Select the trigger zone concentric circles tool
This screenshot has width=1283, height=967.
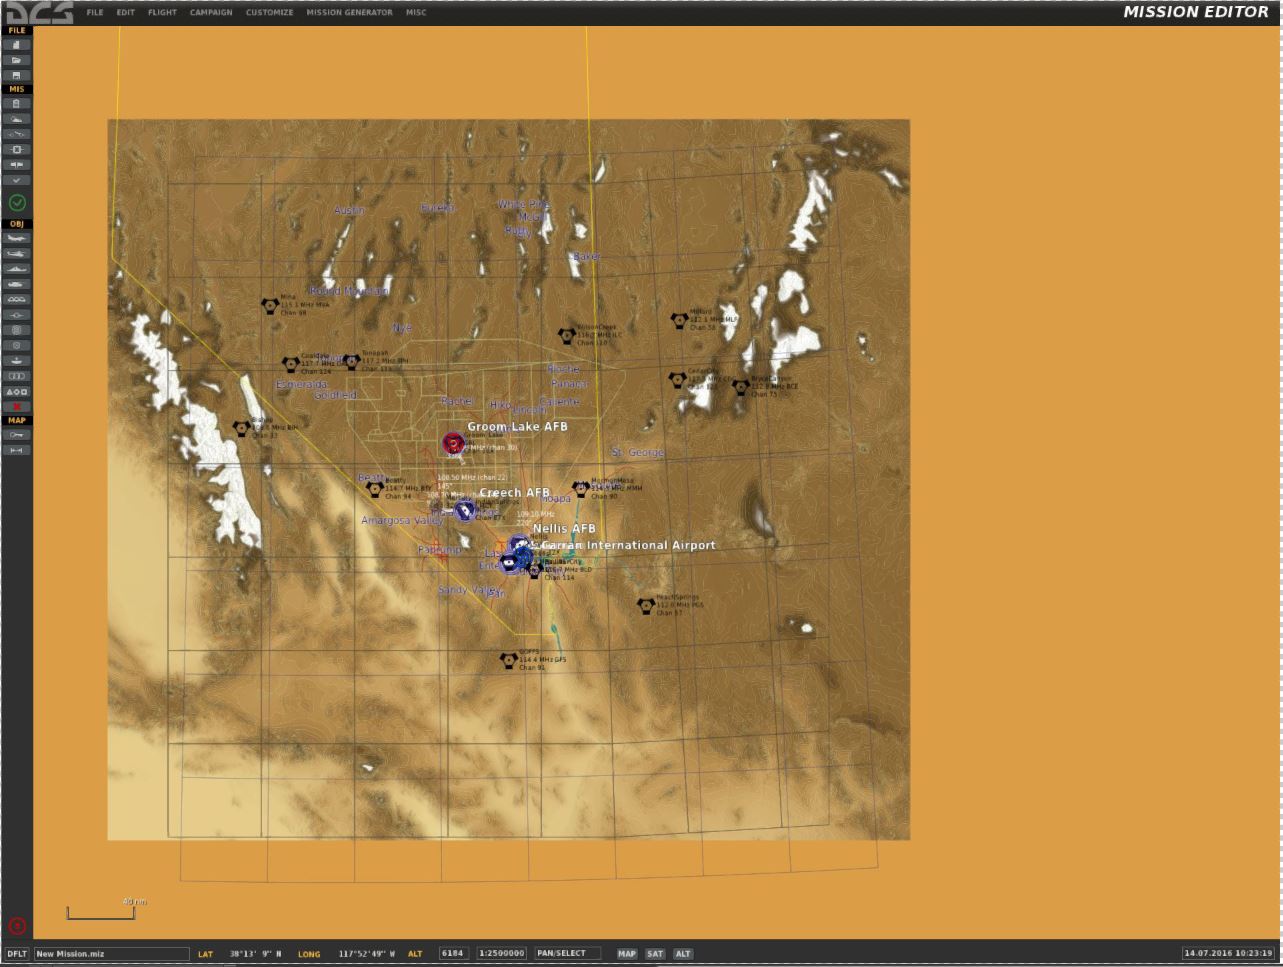(x=17, y=329)
